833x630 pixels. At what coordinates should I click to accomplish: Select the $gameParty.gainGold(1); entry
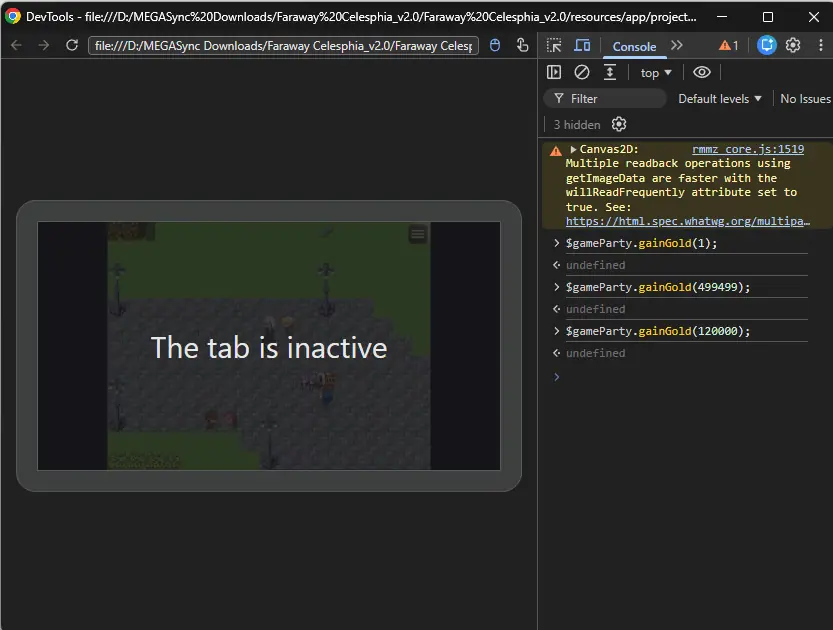(x=641, y=243)
